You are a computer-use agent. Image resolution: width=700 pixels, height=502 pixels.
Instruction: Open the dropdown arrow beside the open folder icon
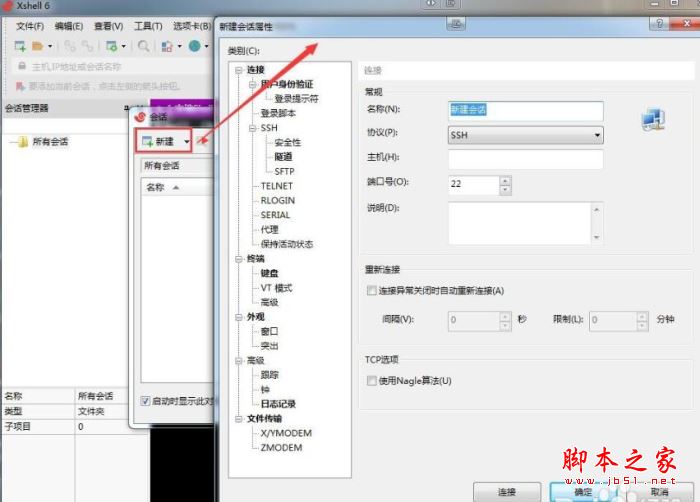point(50,46)
